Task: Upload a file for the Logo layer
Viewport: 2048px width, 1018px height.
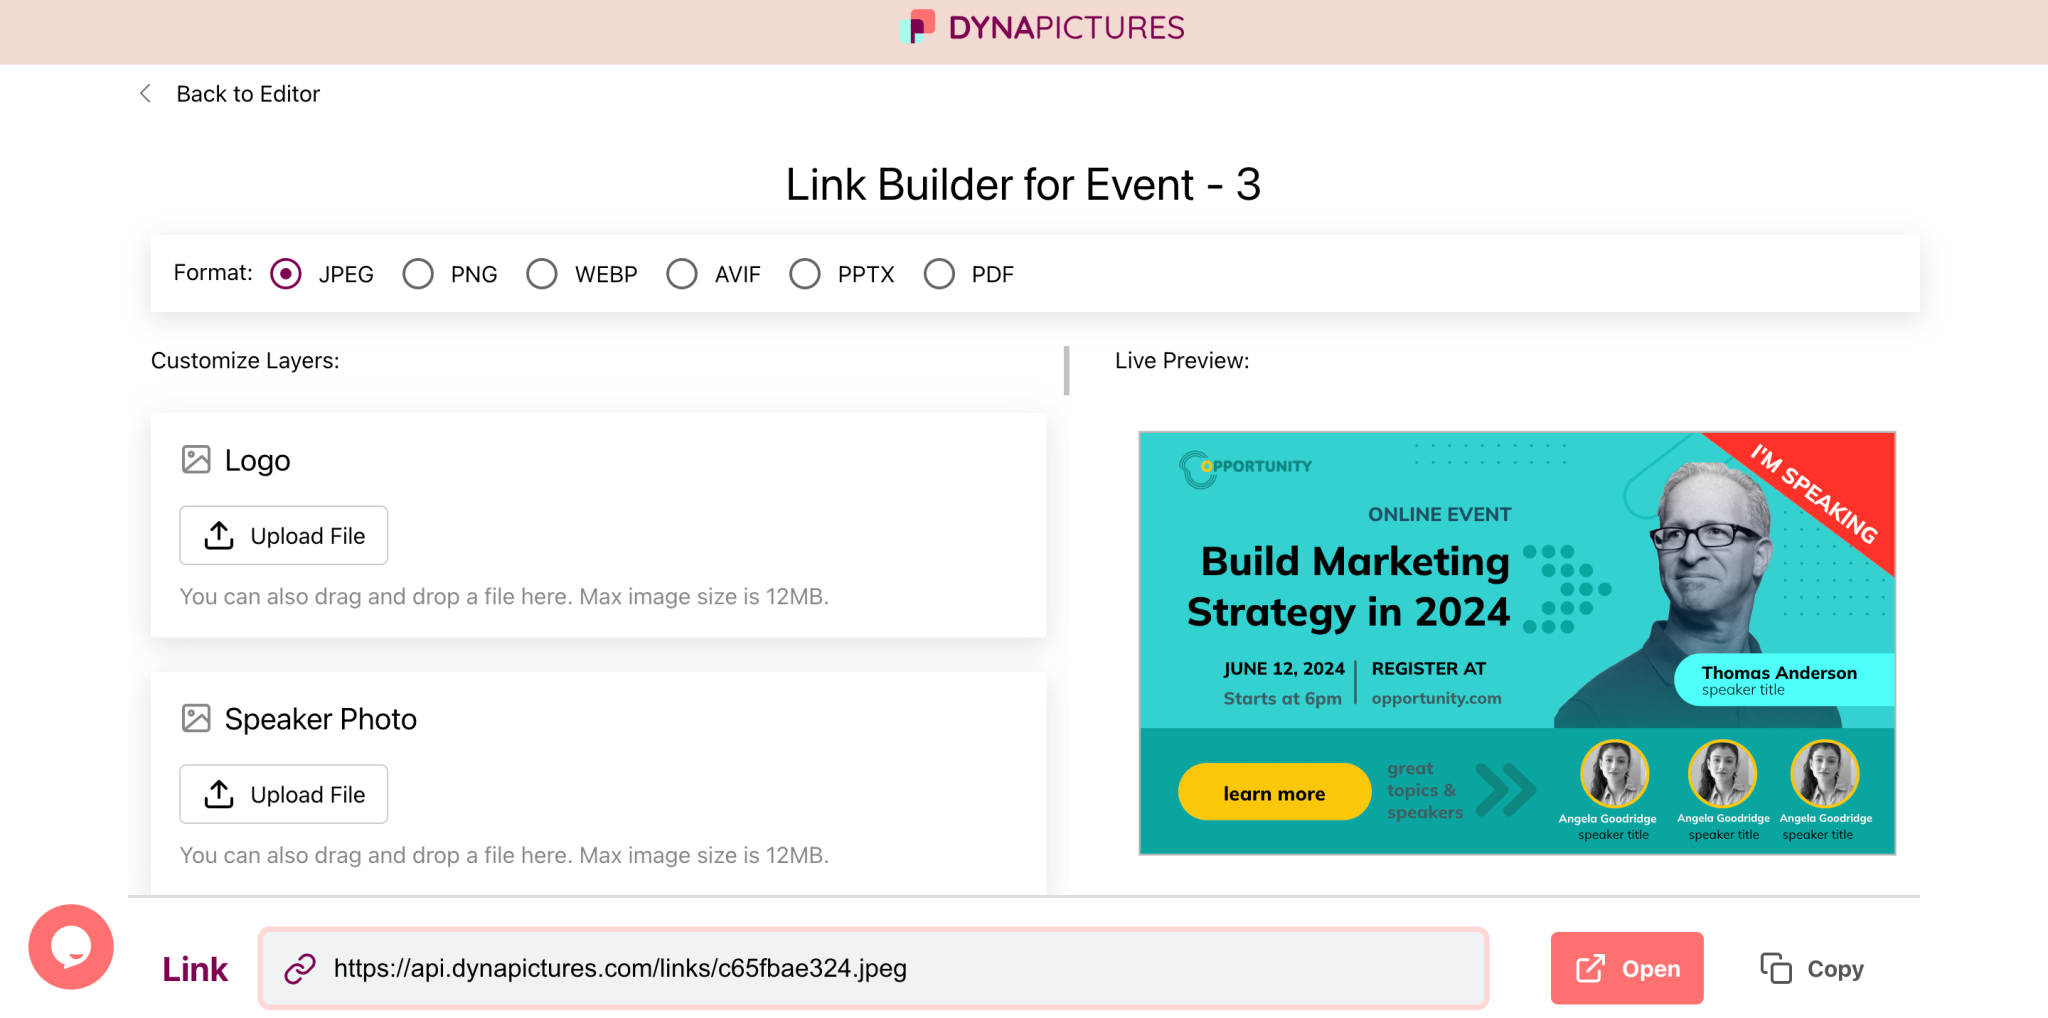Action: 284,536
